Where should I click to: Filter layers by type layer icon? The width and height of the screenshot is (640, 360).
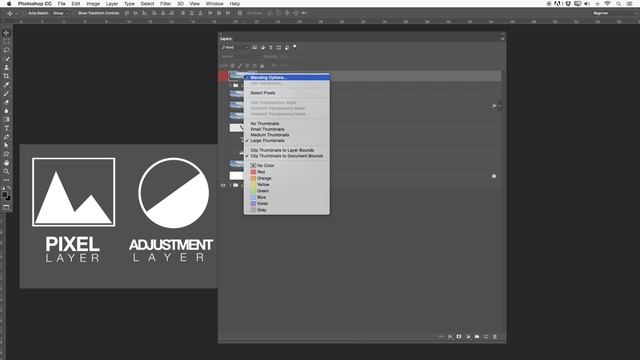271,47
